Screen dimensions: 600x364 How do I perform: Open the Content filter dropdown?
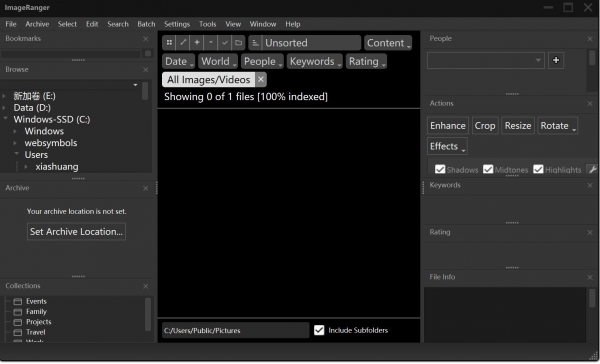(388, 43)
